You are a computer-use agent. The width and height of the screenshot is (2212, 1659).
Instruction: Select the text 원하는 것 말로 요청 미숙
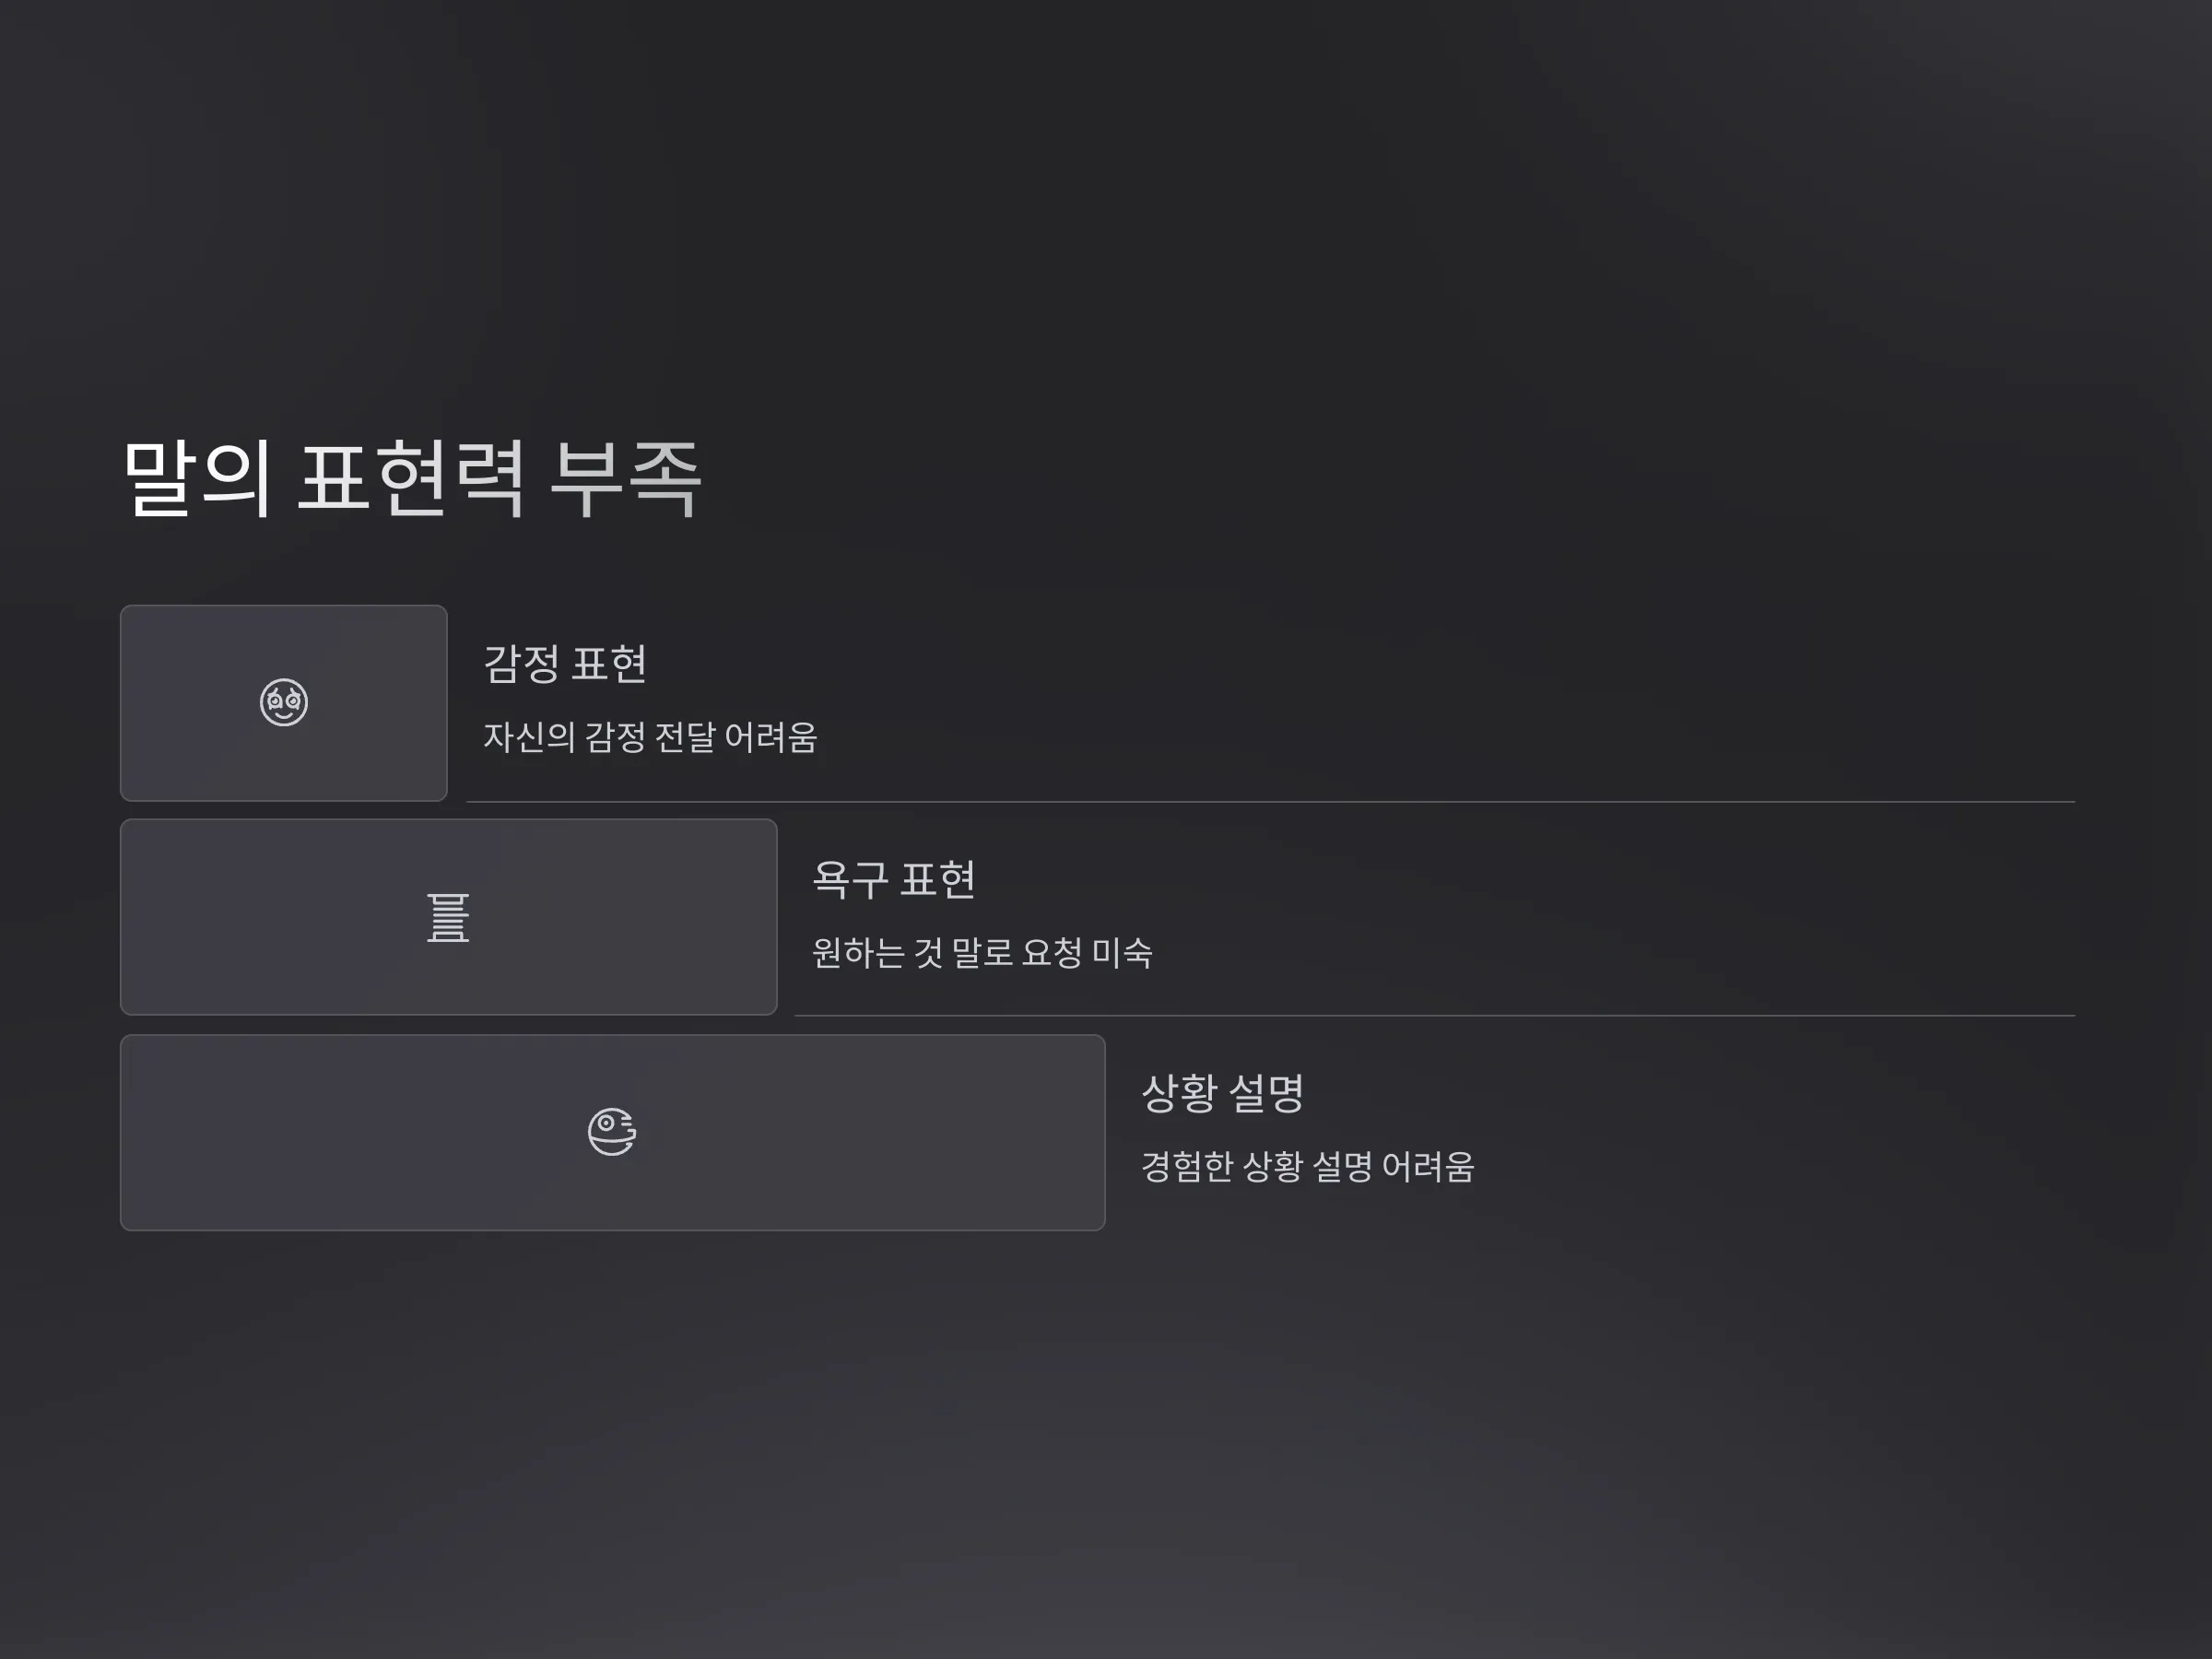(982, 952)
